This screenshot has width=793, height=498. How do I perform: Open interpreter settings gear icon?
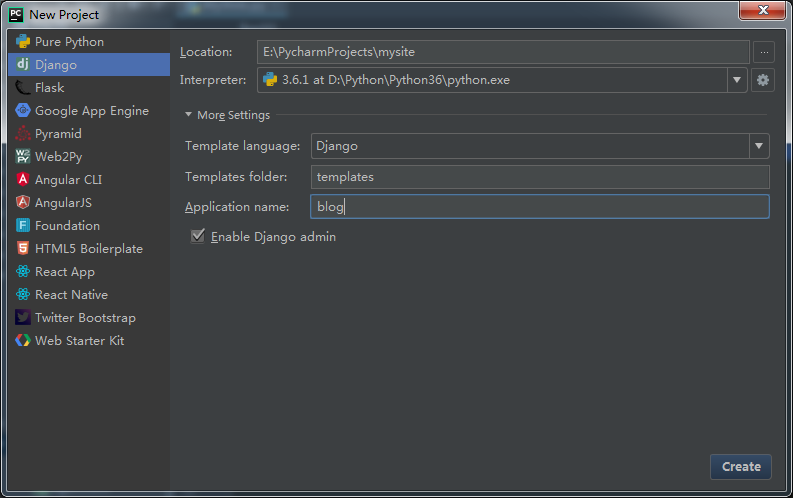click(763, 80)
